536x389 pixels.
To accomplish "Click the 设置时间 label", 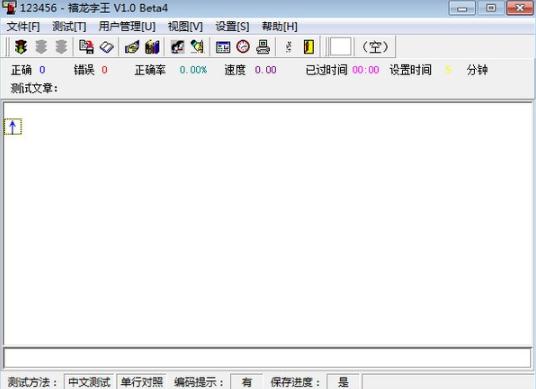I will pos(411,70).
